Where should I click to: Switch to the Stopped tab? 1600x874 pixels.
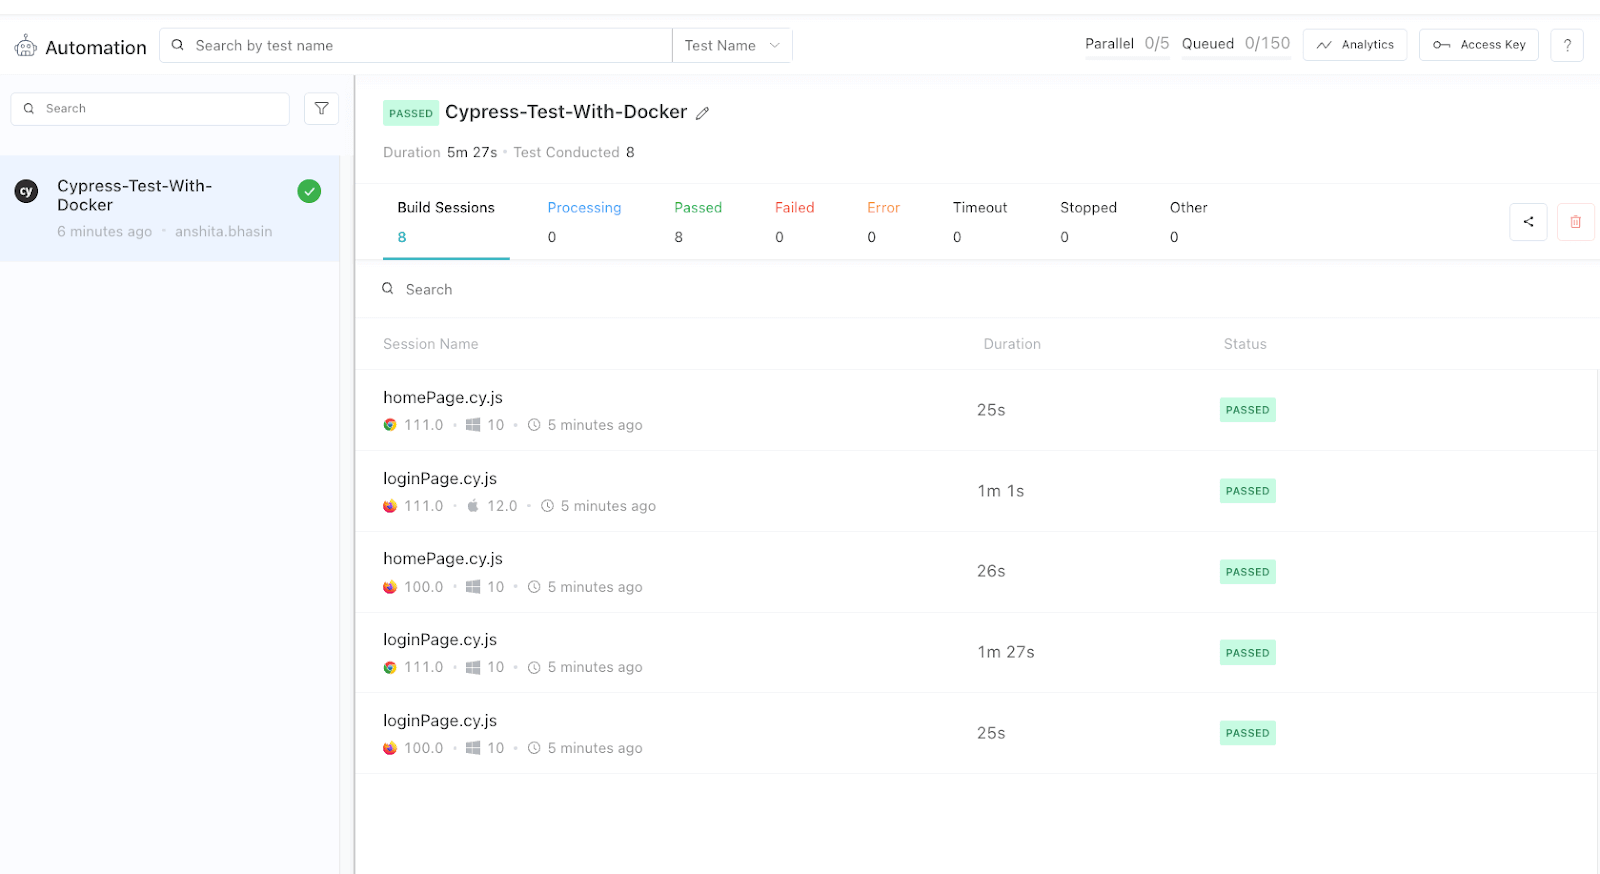point(1088,221)
